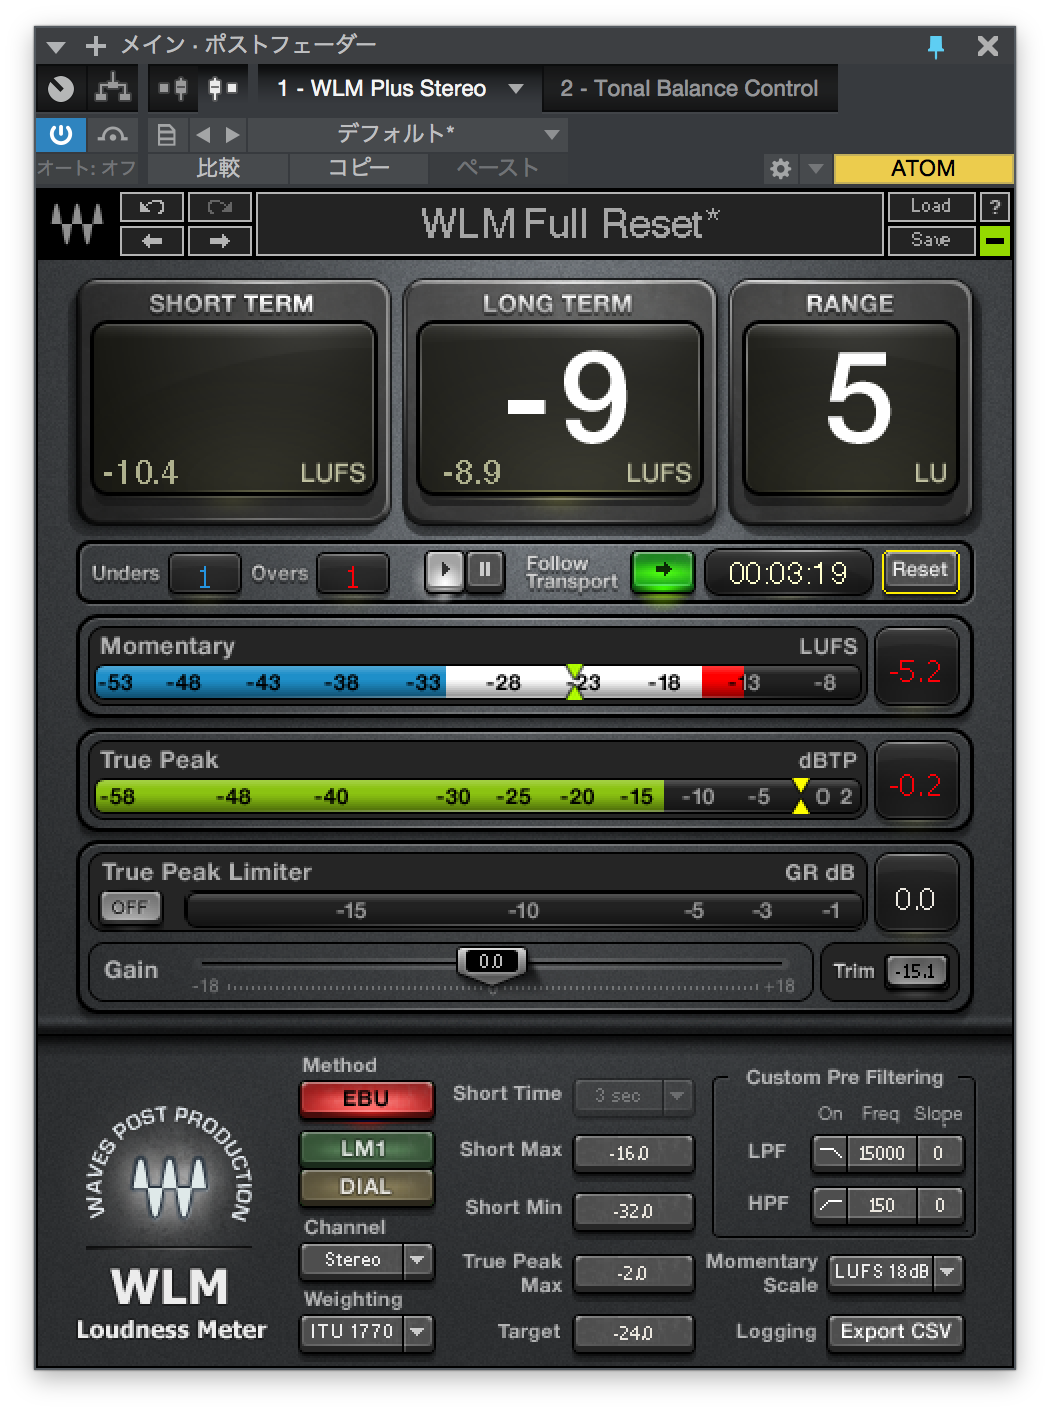Click the yellow ATOM controller button
Viewport: 1050px width, 1412px height.
[x=923, y=168]
